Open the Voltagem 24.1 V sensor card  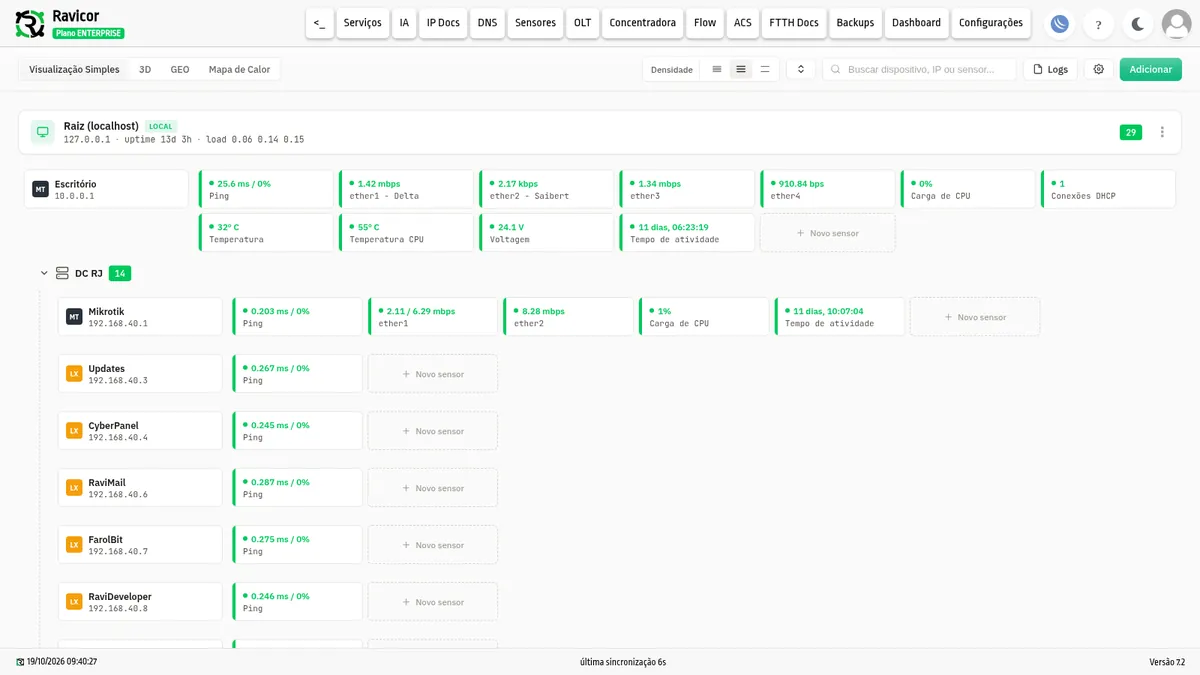click(546, 233)
